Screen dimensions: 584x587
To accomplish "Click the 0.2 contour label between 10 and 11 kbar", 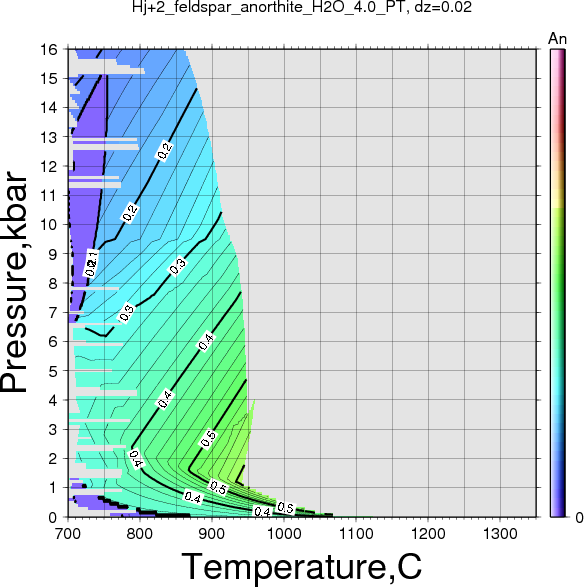I will tap(130, 213).
